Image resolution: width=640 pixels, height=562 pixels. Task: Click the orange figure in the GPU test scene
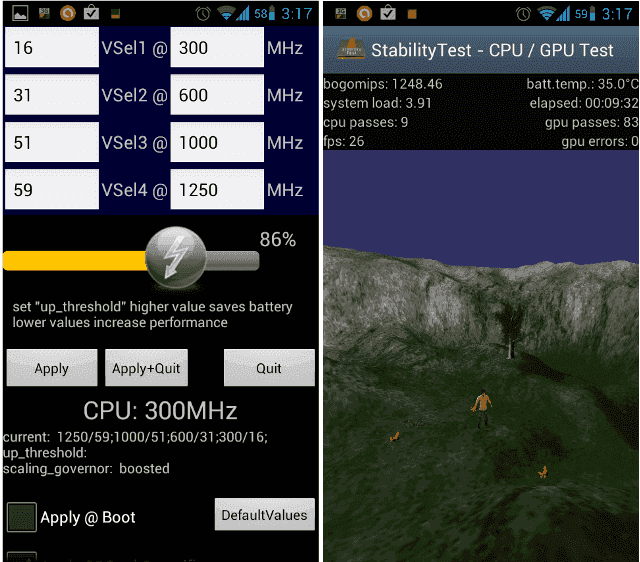click(x=482, y=408)
